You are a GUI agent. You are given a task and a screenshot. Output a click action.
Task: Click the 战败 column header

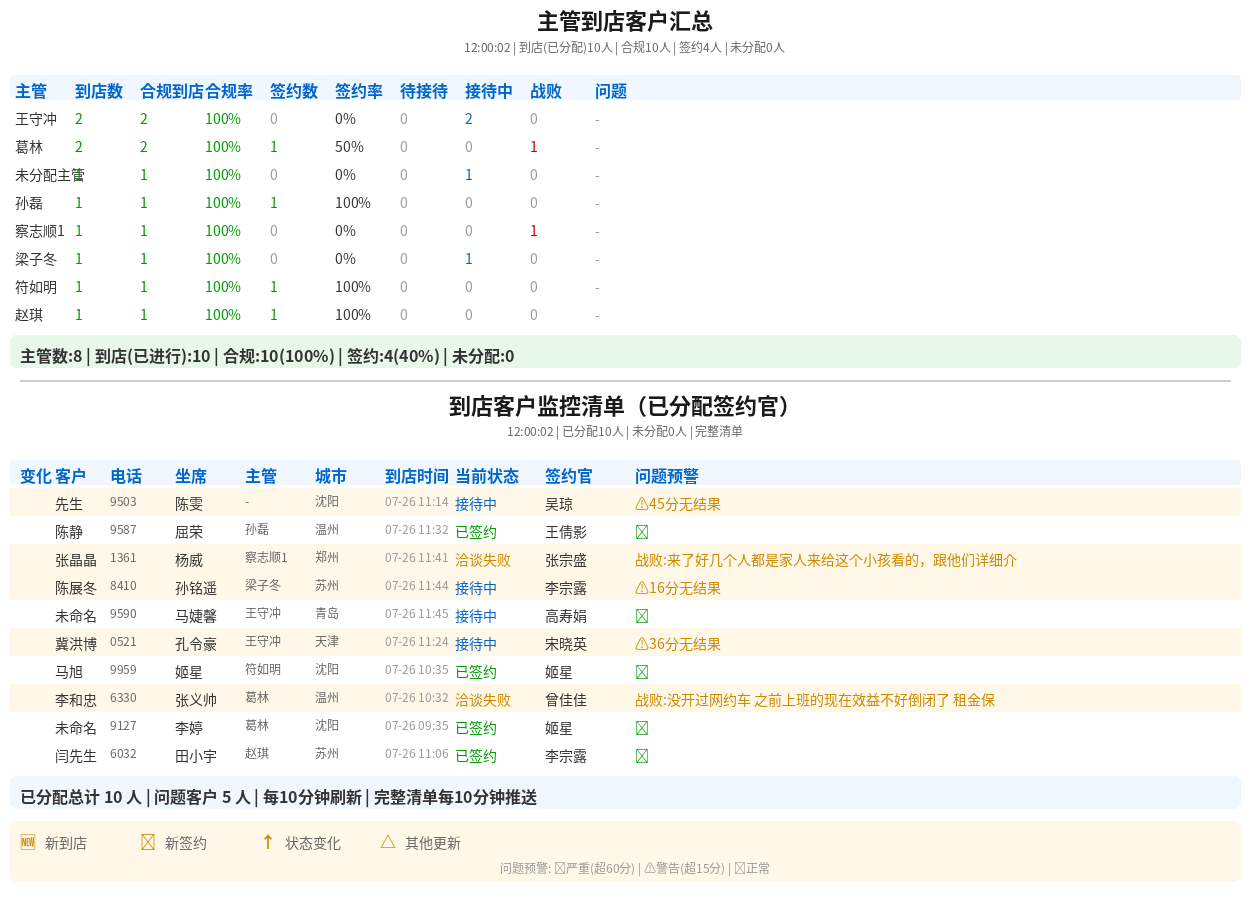pyautogui.click(x=546, y=91)
